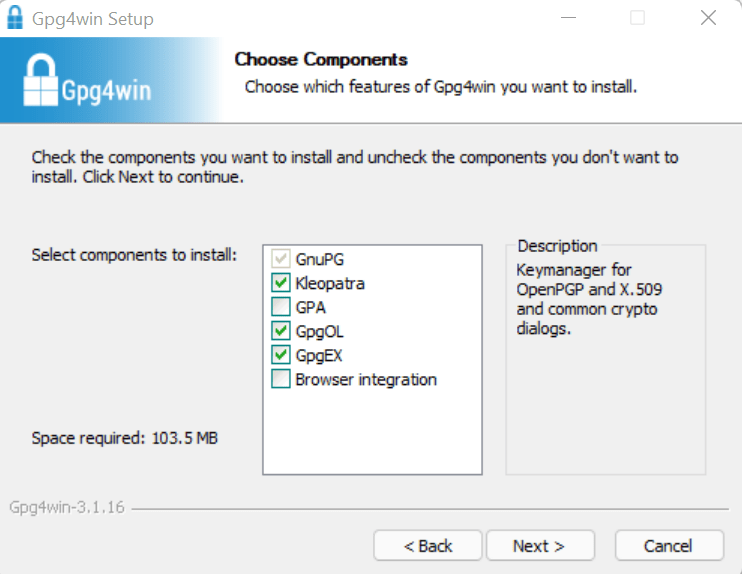Enable the GPA component checkbox
Image resolution: width=742 pixels, height=574 pixels.
coord(281,307)
